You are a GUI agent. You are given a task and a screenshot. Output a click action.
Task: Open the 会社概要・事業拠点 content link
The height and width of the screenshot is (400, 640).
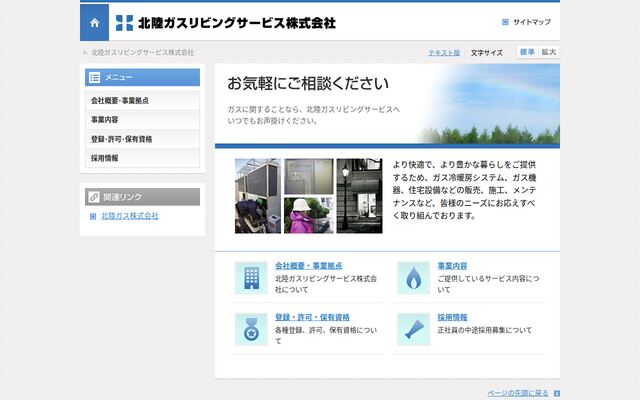pos(309,266)
